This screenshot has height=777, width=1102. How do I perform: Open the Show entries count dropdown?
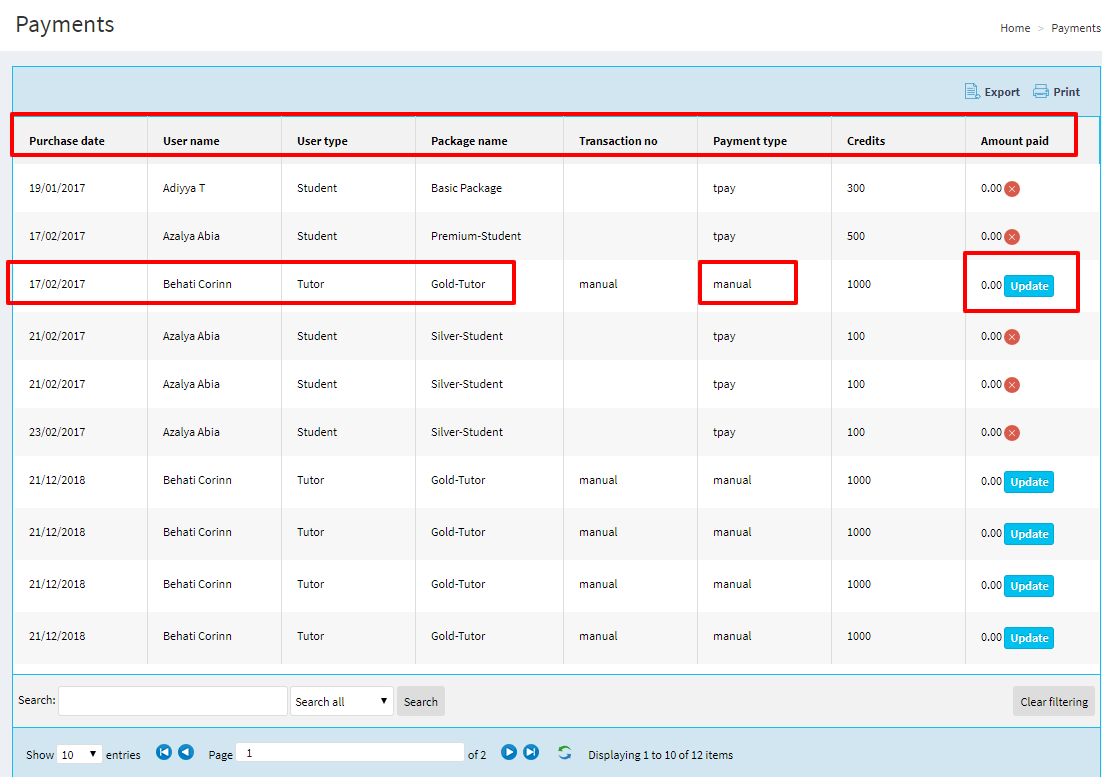pos(79,755)
